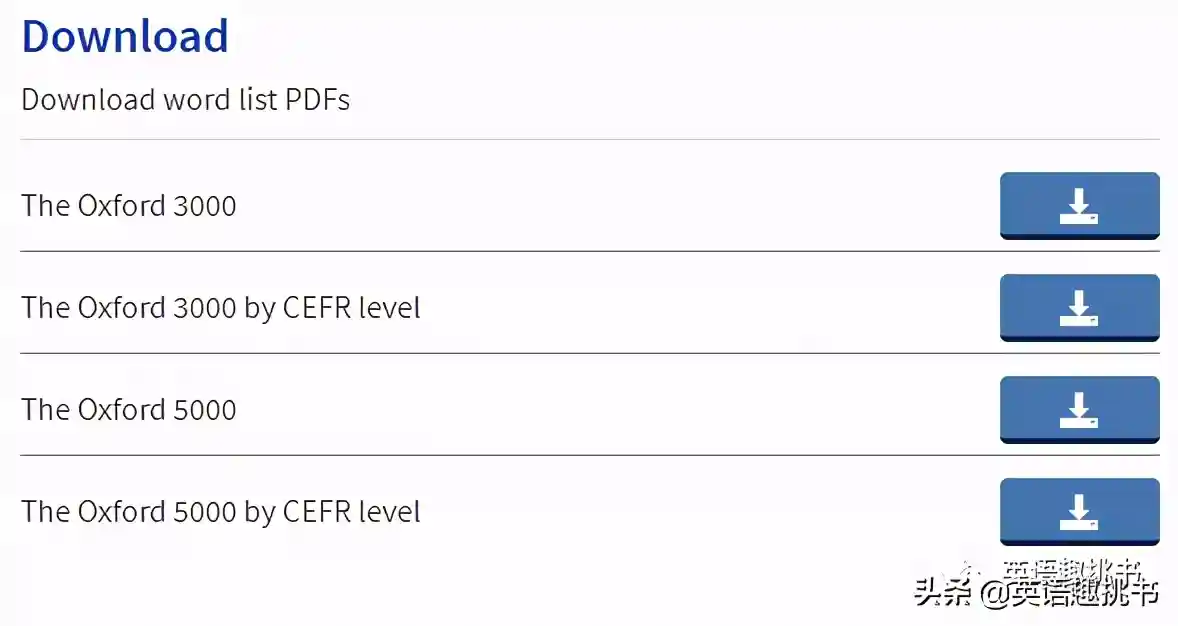The height and width of the screenshot is (626, 1178).
Task: Download the Oxford 5000 by CEFR level list
Action: click(1079, 512)
